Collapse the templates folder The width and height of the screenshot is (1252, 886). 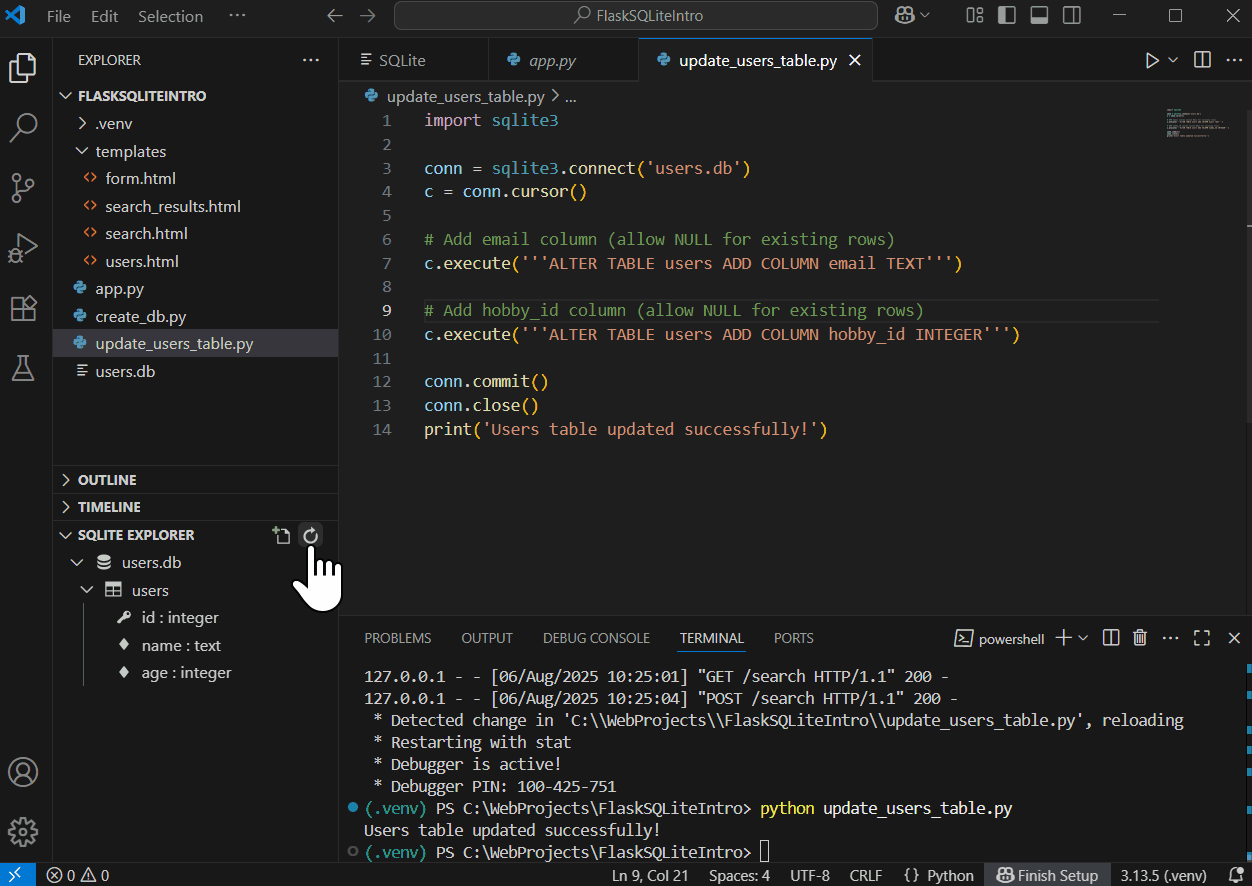(x=130, y=152)
